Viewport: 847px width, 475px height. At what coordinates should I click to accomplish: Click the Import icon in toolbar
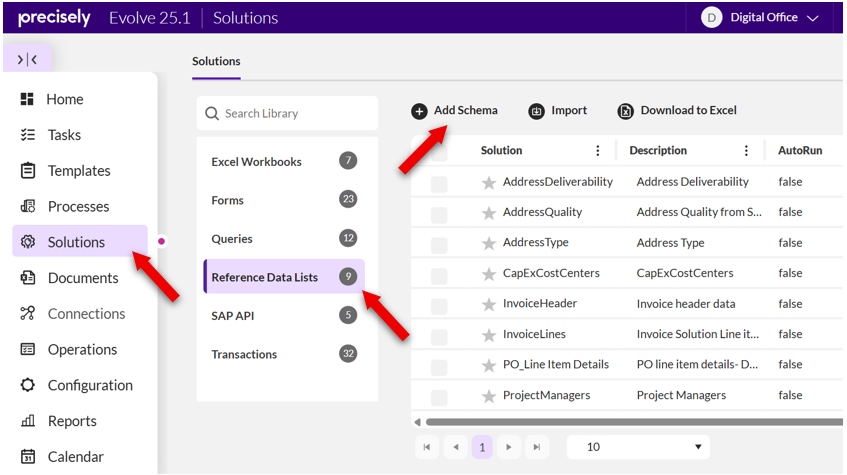pyautogui.click(x=536, y=111)
